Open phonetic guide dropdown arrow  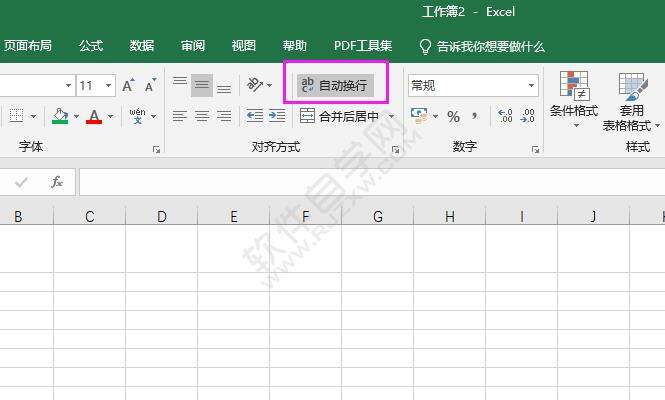click(154, 116)
